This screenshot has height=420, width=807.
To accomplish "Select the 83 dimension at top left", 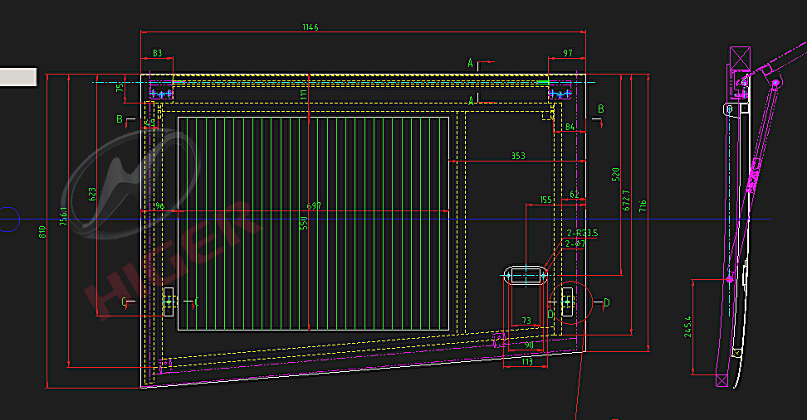I will [x=158, y=52].
